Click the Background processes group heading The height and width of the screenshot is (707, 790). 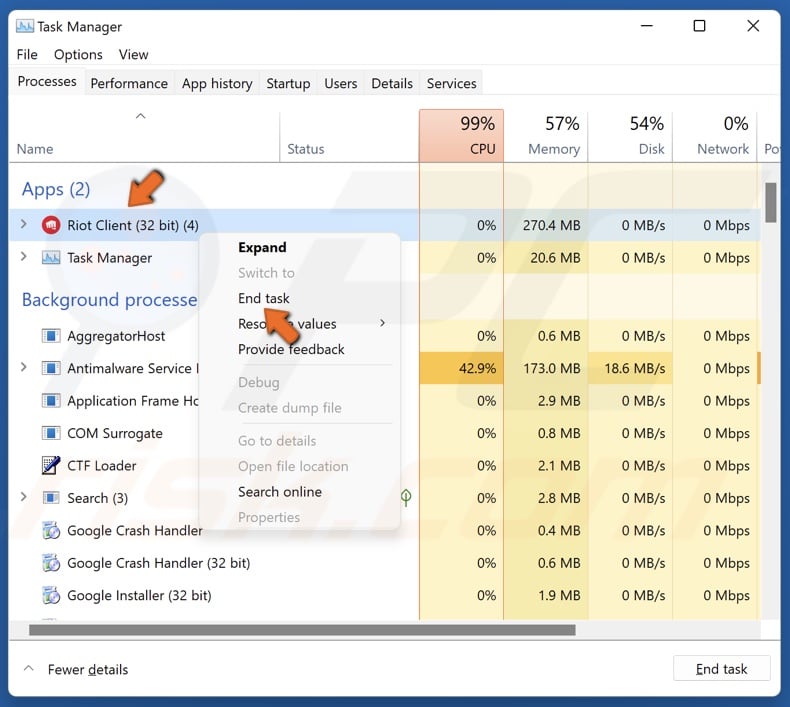point(109,300)
